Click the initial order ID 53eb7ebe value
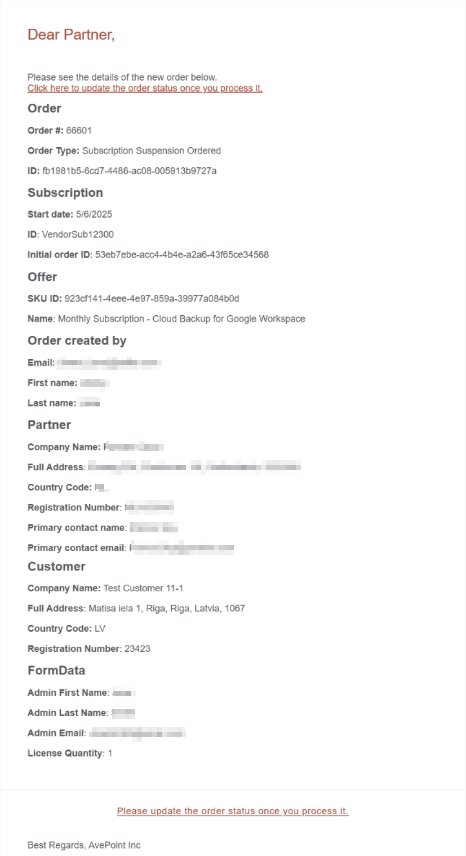 pos(182,254)
